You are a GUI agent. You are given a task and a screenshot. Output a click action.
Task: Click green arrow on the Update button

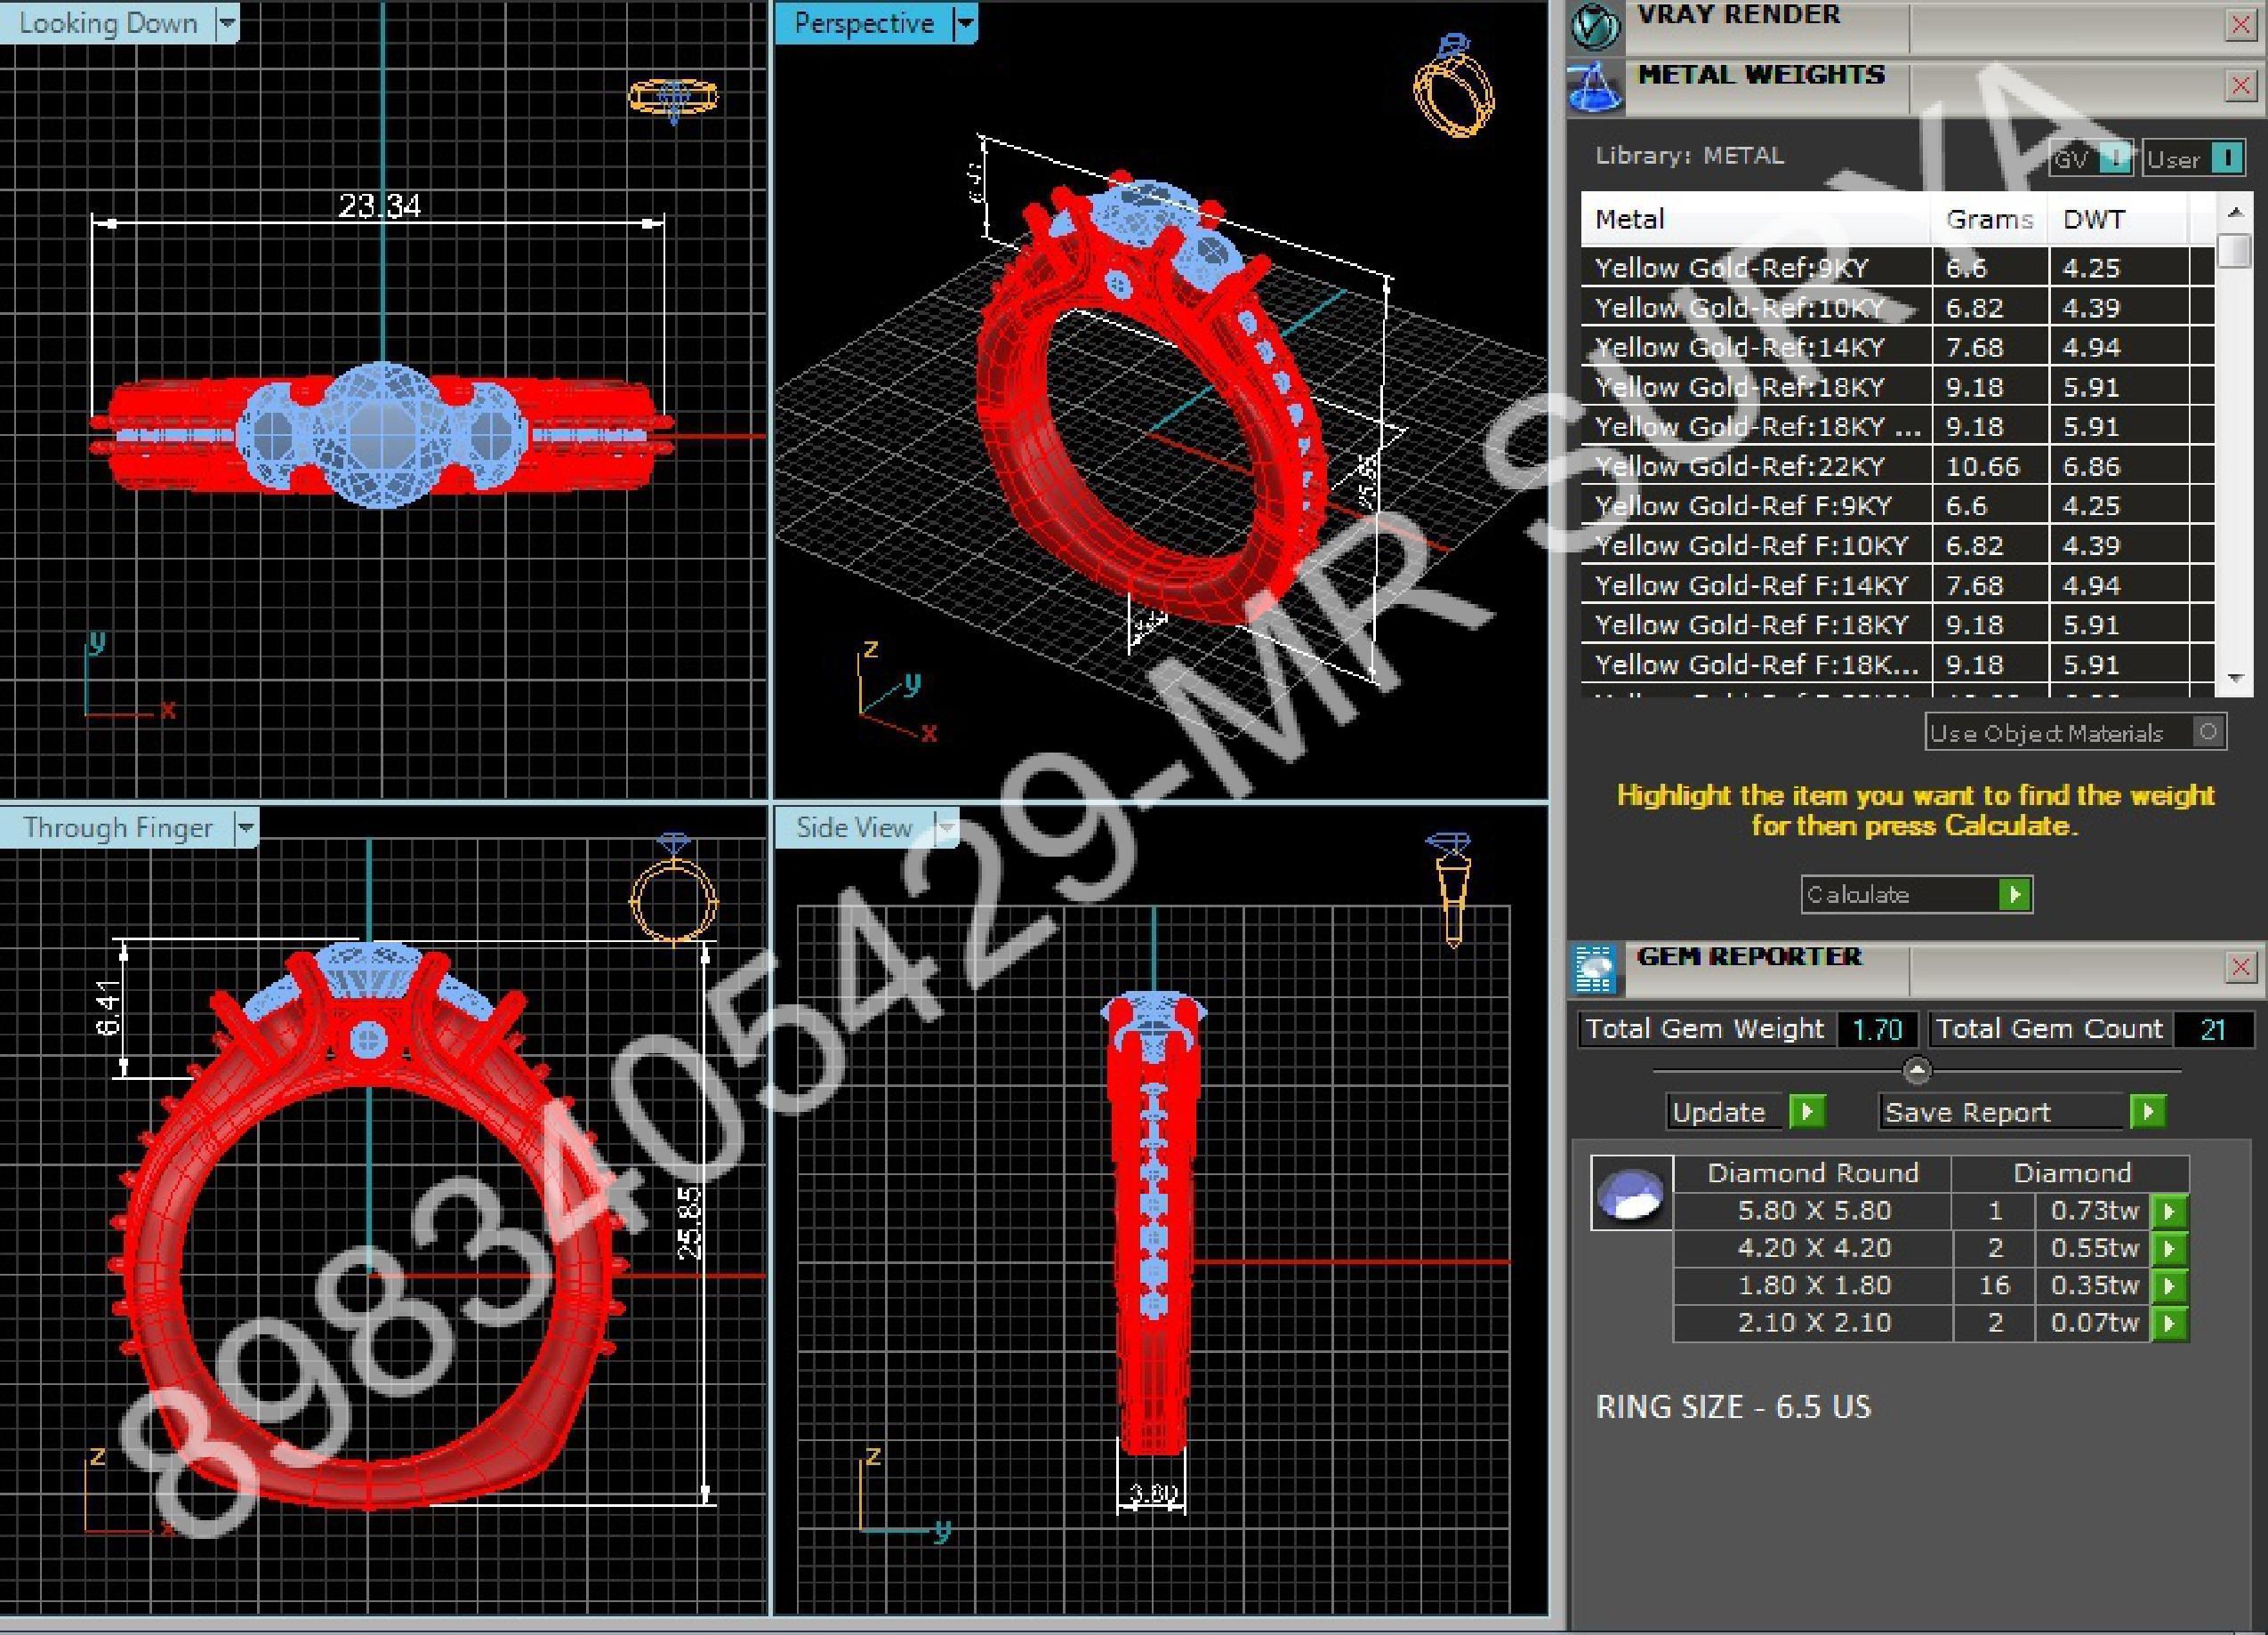(1807, 1112)
